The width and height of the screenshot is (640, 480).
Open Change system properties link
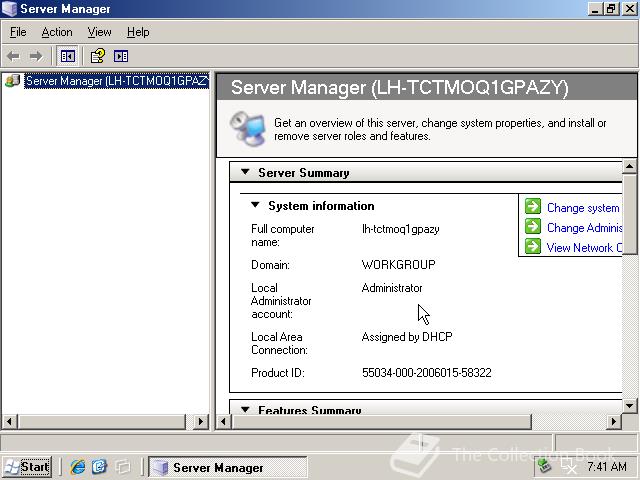point(583,208)
